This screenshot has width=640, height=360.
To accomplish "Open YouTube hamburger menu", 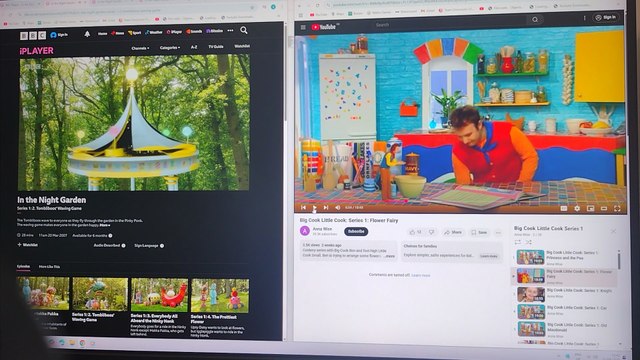I will 303,27.
